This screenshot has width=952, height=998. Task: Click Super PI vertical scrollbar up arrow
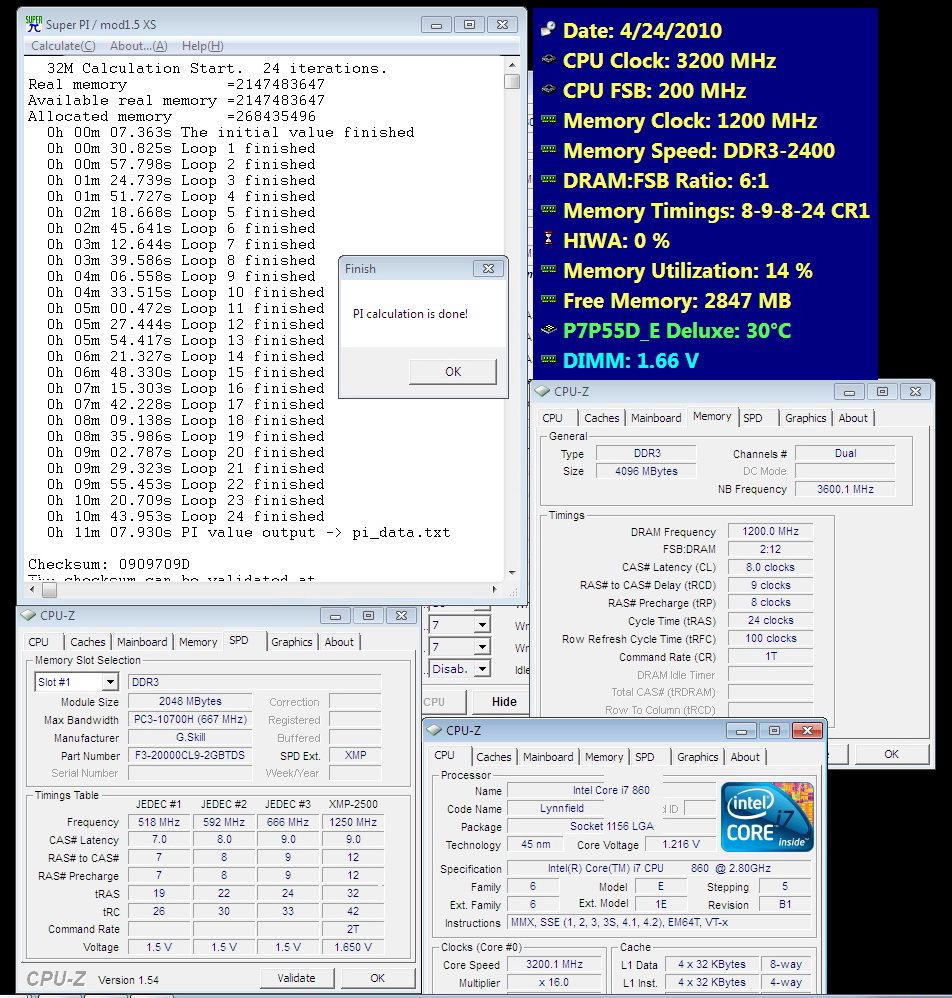point(512,66)
